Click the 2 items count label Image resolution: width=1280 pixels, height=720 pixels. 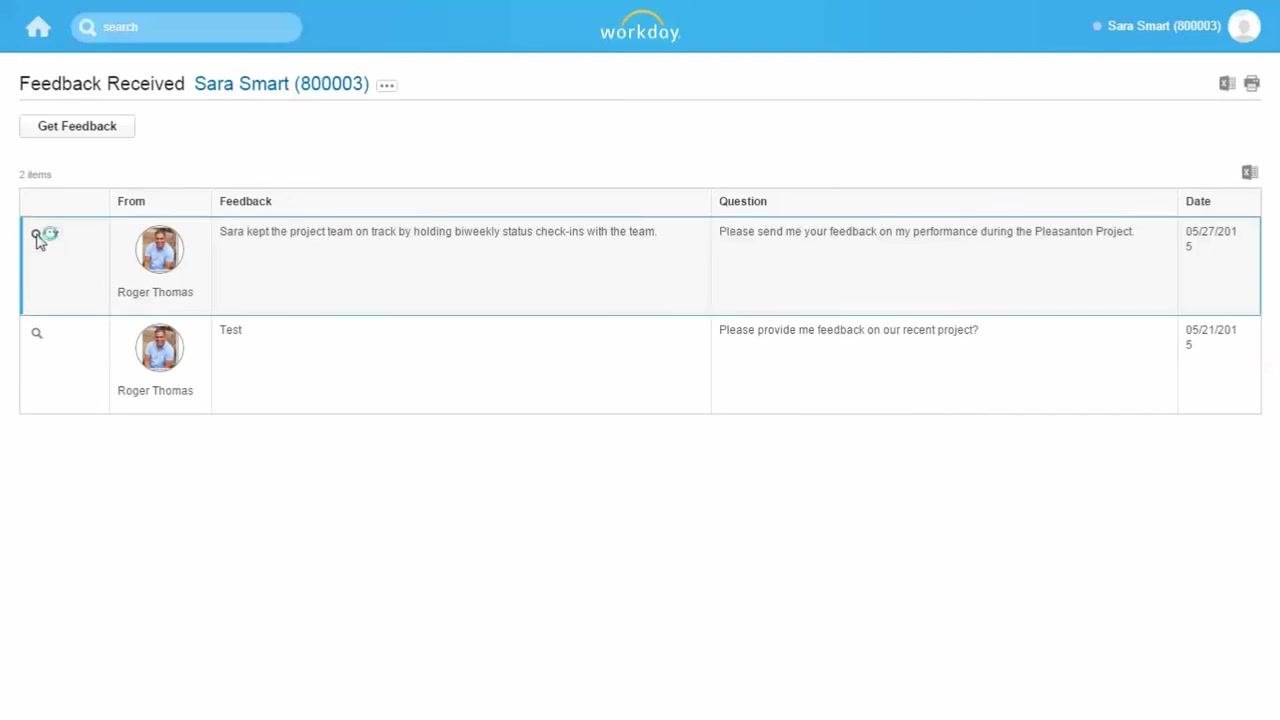click(35, 174)
